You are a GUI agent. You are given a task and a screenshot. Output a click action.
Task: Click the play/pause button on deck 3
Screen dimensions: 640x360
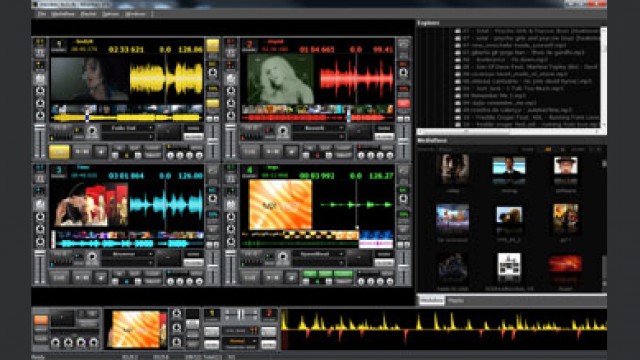[x=81, y=278]
